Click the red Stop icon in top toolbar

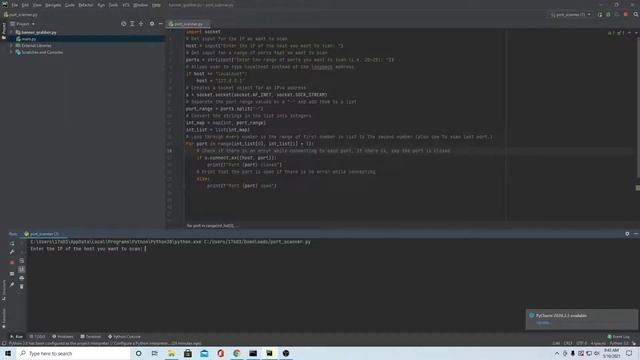[x=626, y=15]
